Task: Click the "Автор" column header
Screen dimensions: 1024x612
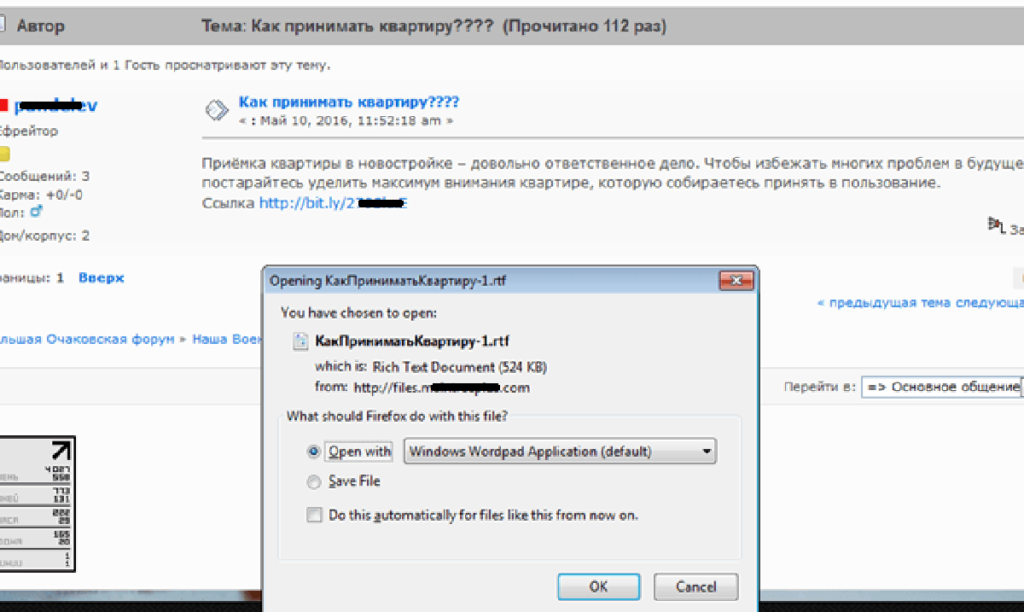Action: pos(40,26)
